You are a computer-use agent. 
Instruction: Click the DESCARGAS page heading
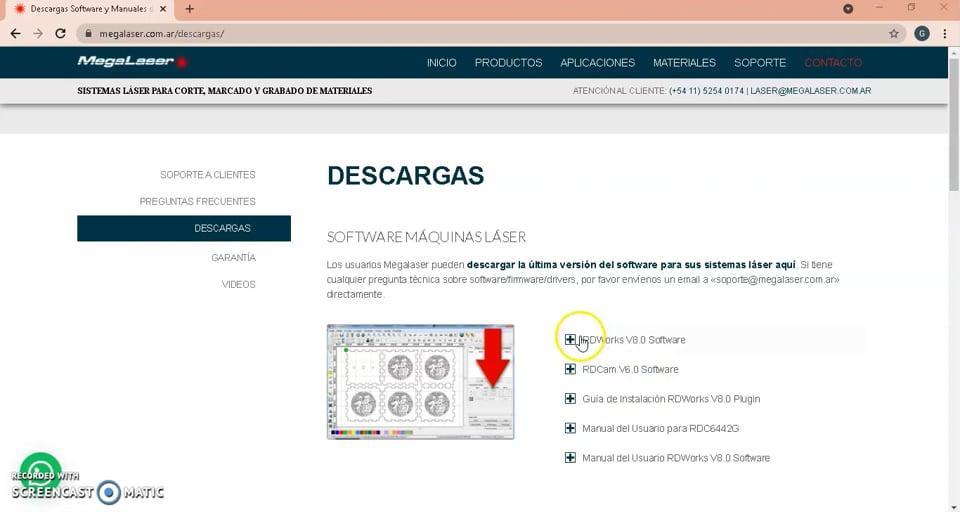point(405,176)
